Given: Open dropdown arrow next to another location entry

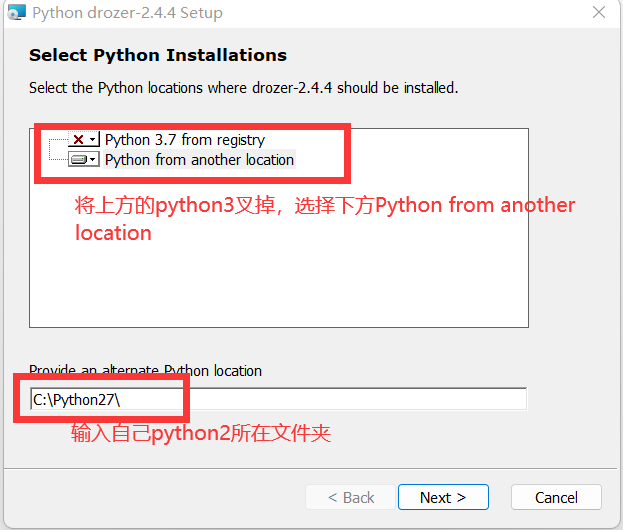Looking at the screenshot, I should [93, 160].
